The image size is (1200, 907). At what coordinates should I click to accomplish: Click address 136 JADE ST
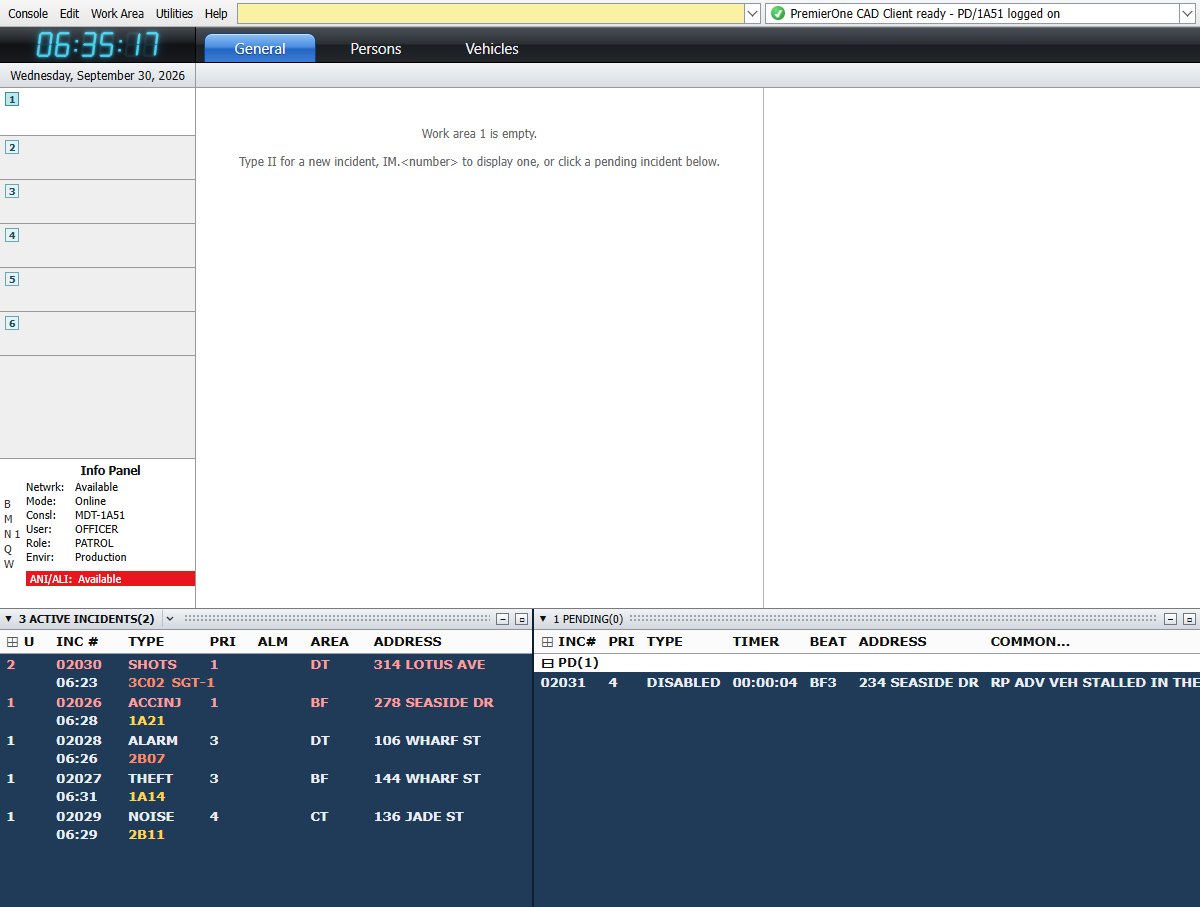(419, 816)
